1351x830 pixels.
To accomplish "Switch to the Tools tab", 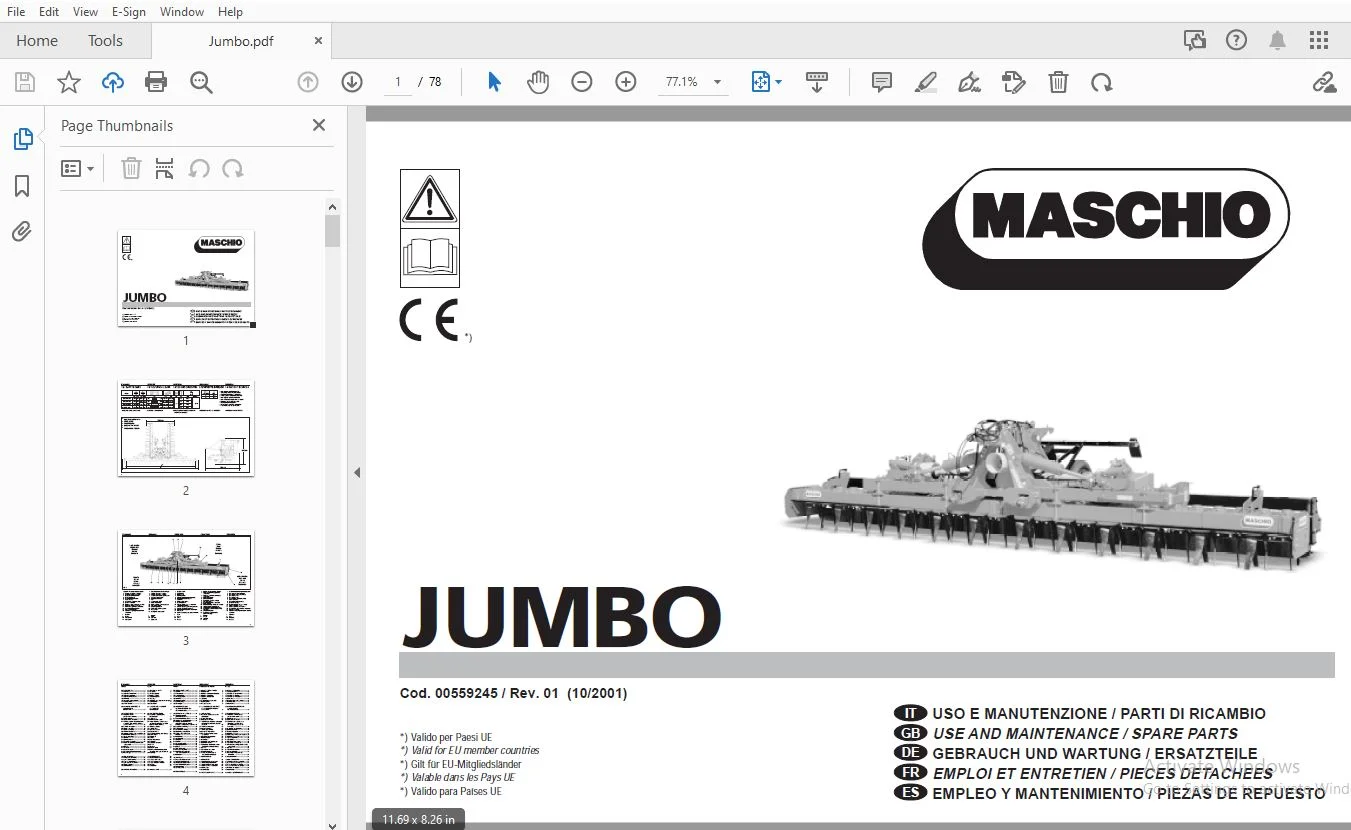I will coord(105,41).
